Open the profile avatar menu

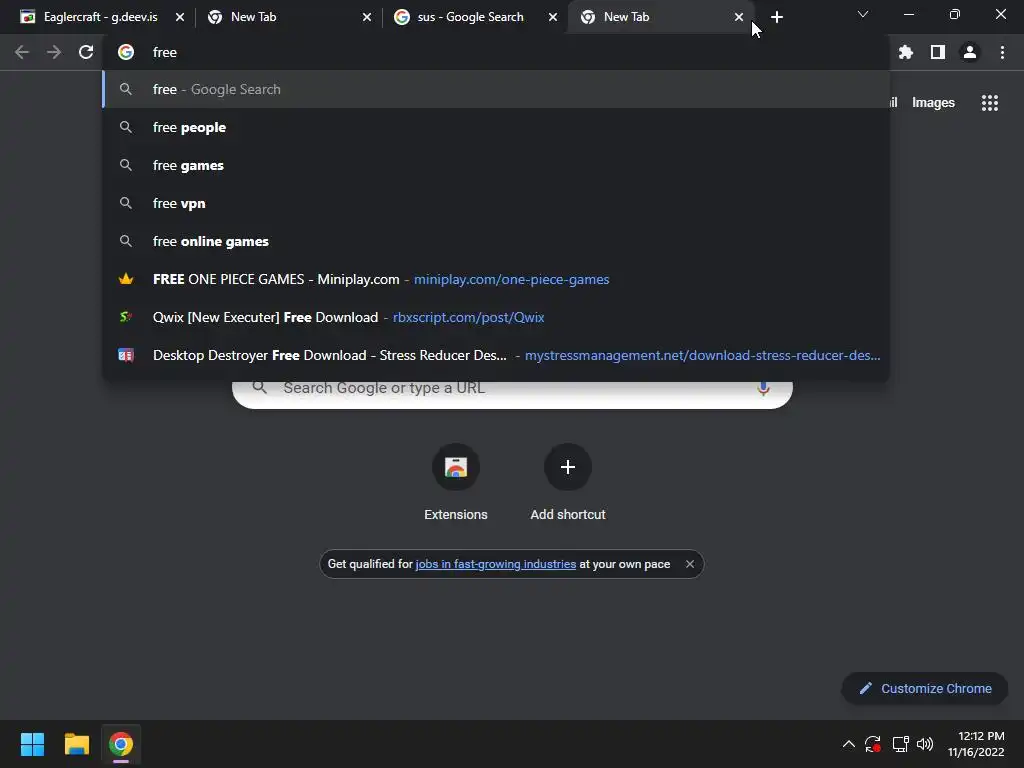click(x=970, y=52)
